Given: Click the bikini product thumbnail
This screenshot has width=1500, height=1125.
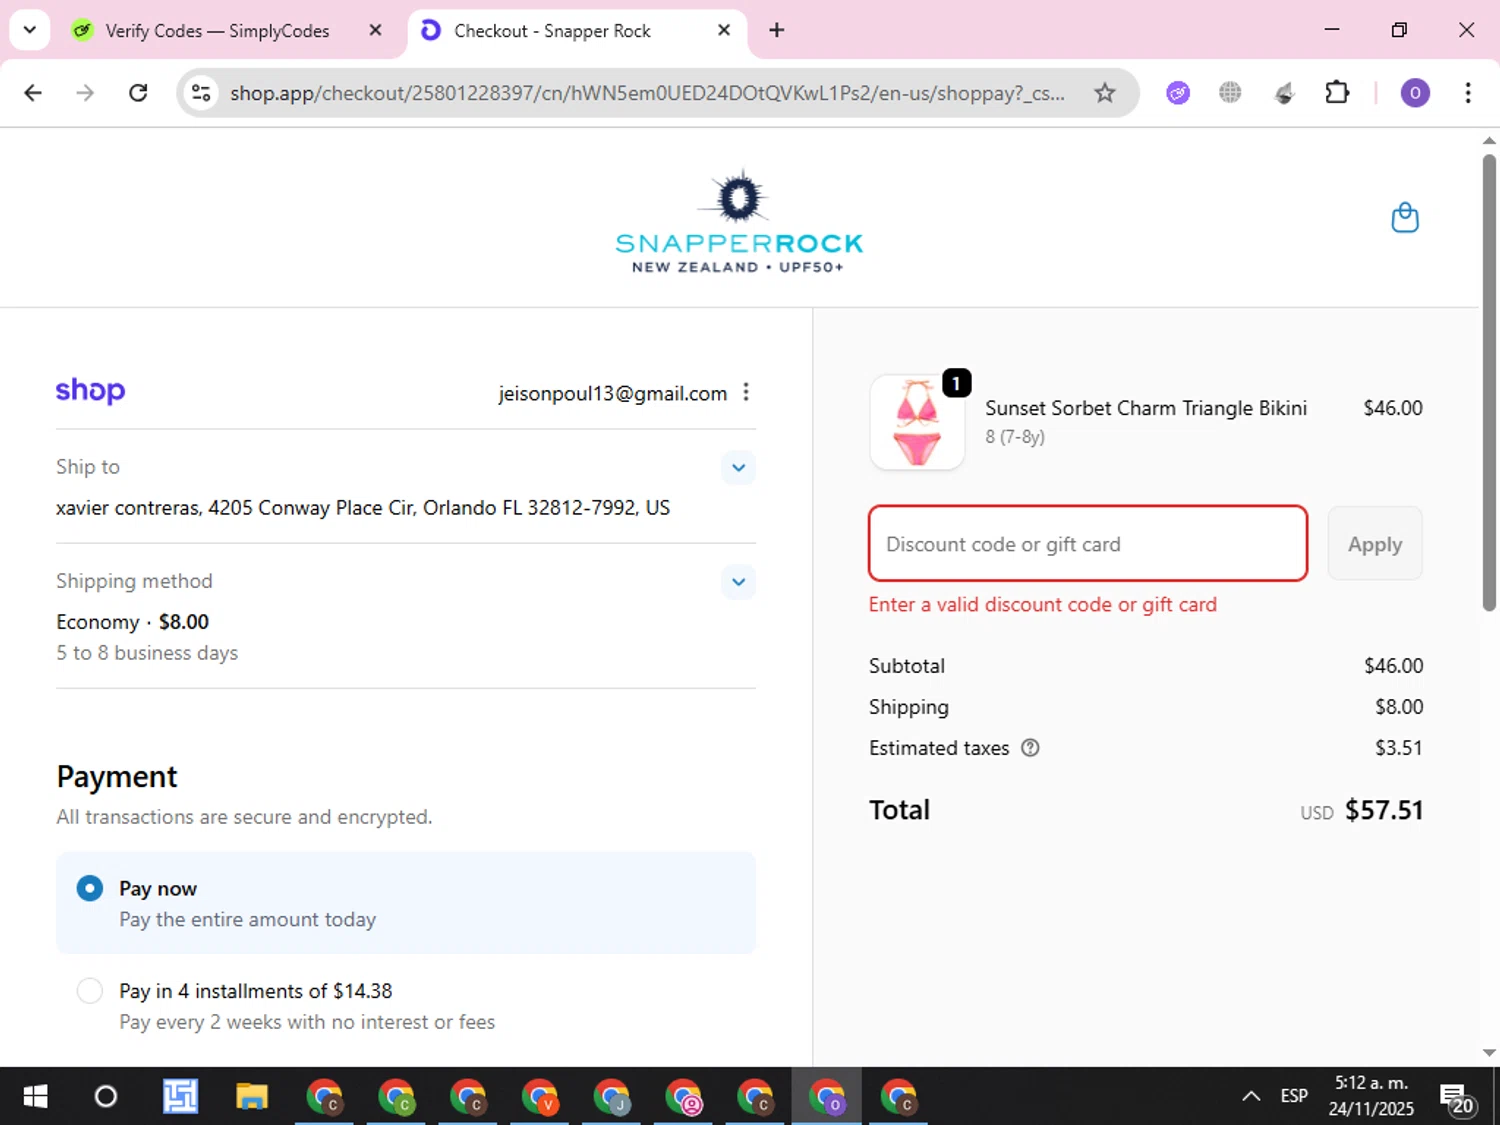Looking at the screenshot, I should [917, 422].
